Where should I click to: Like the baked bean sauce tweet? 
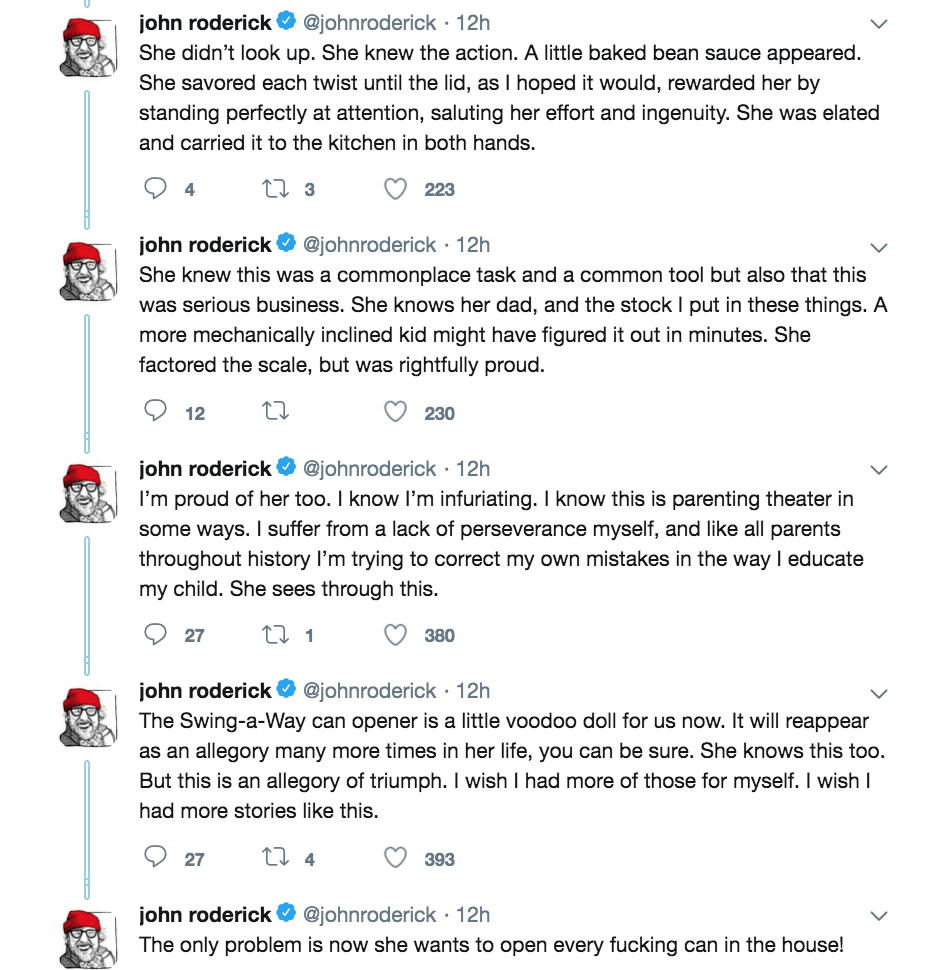pos(396,189)
